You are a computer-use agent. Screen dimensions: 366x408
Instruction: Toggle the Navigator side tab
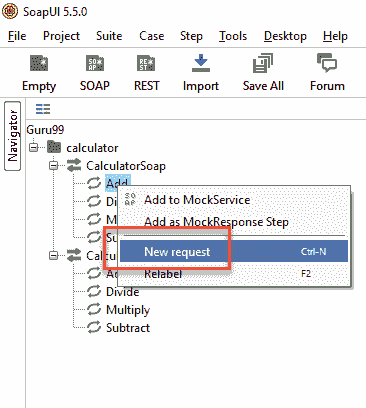click(13, 136)
